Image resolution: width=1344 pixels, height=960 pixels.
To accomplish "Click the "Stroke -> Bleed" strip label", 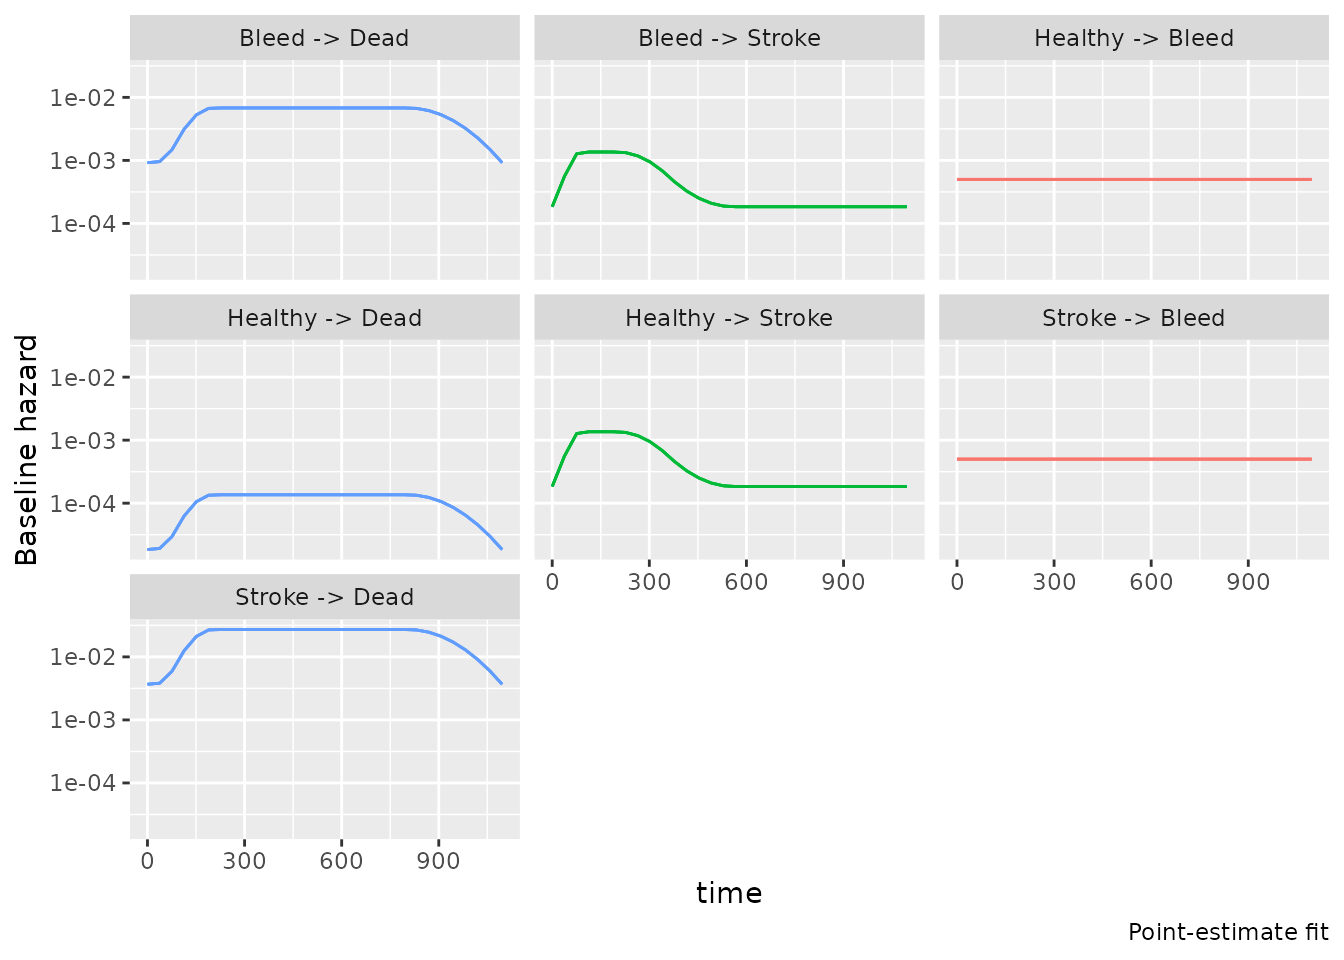I will pos(1133,318).
